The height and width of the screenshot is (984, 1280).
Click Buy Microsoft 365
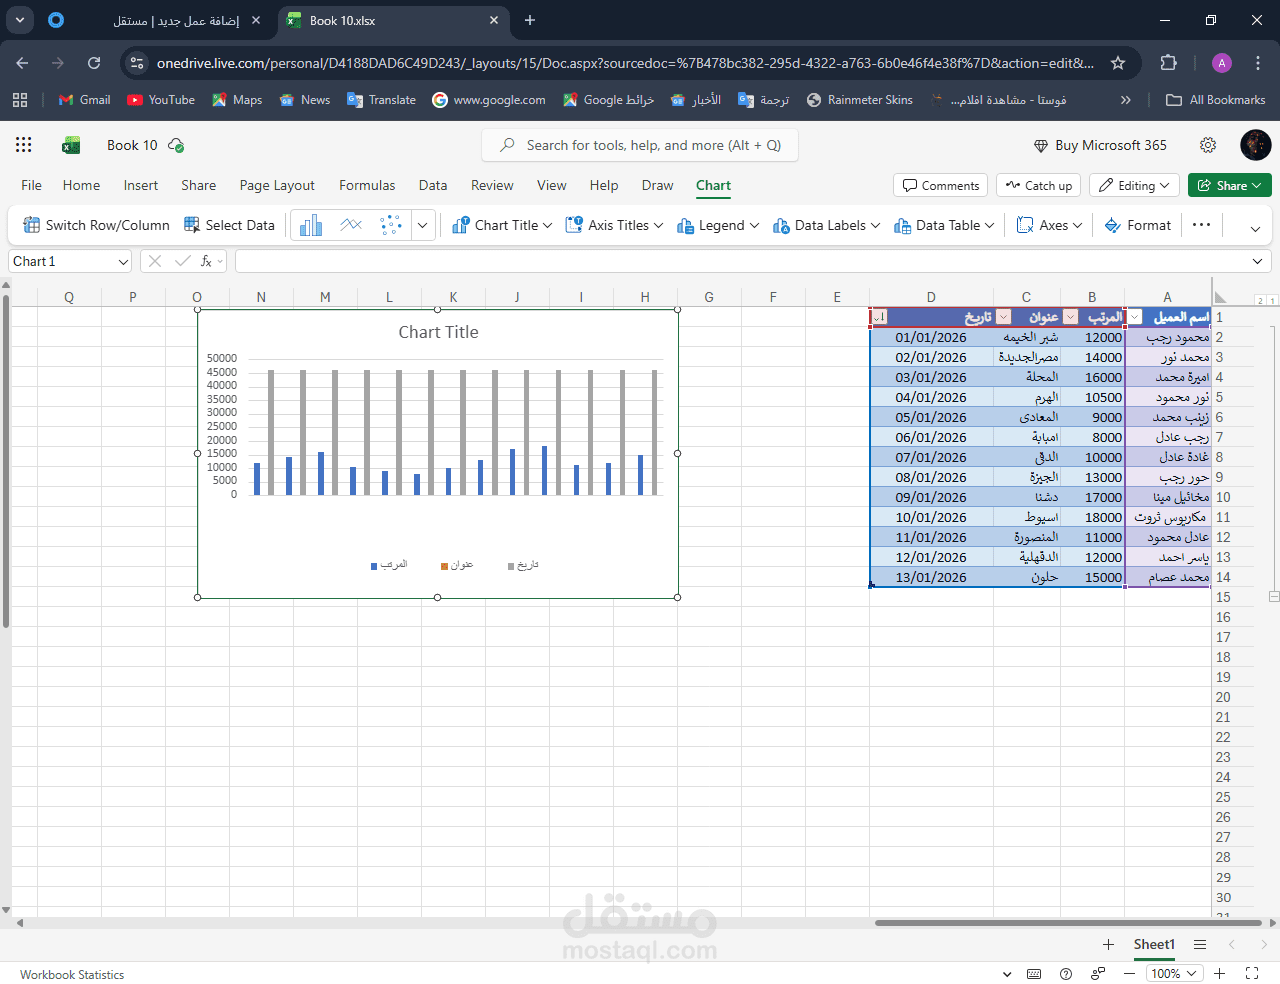(x=1100, y=145)
